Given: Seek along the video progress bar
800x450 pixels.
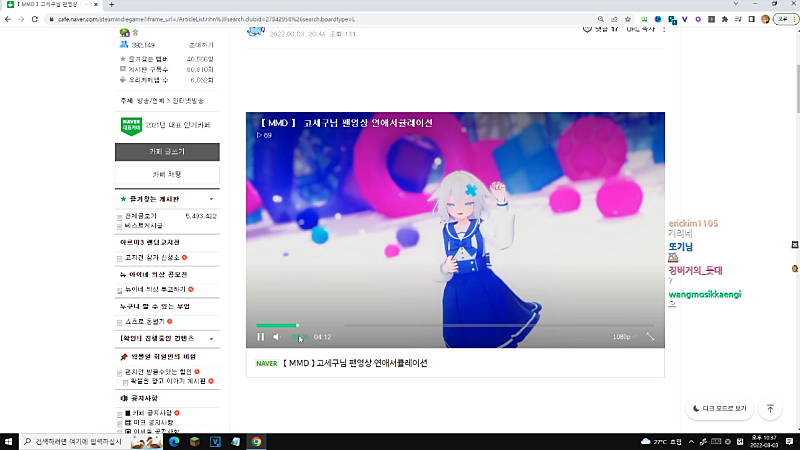Looking at the screenshot, I should click(x=455, y=325).
